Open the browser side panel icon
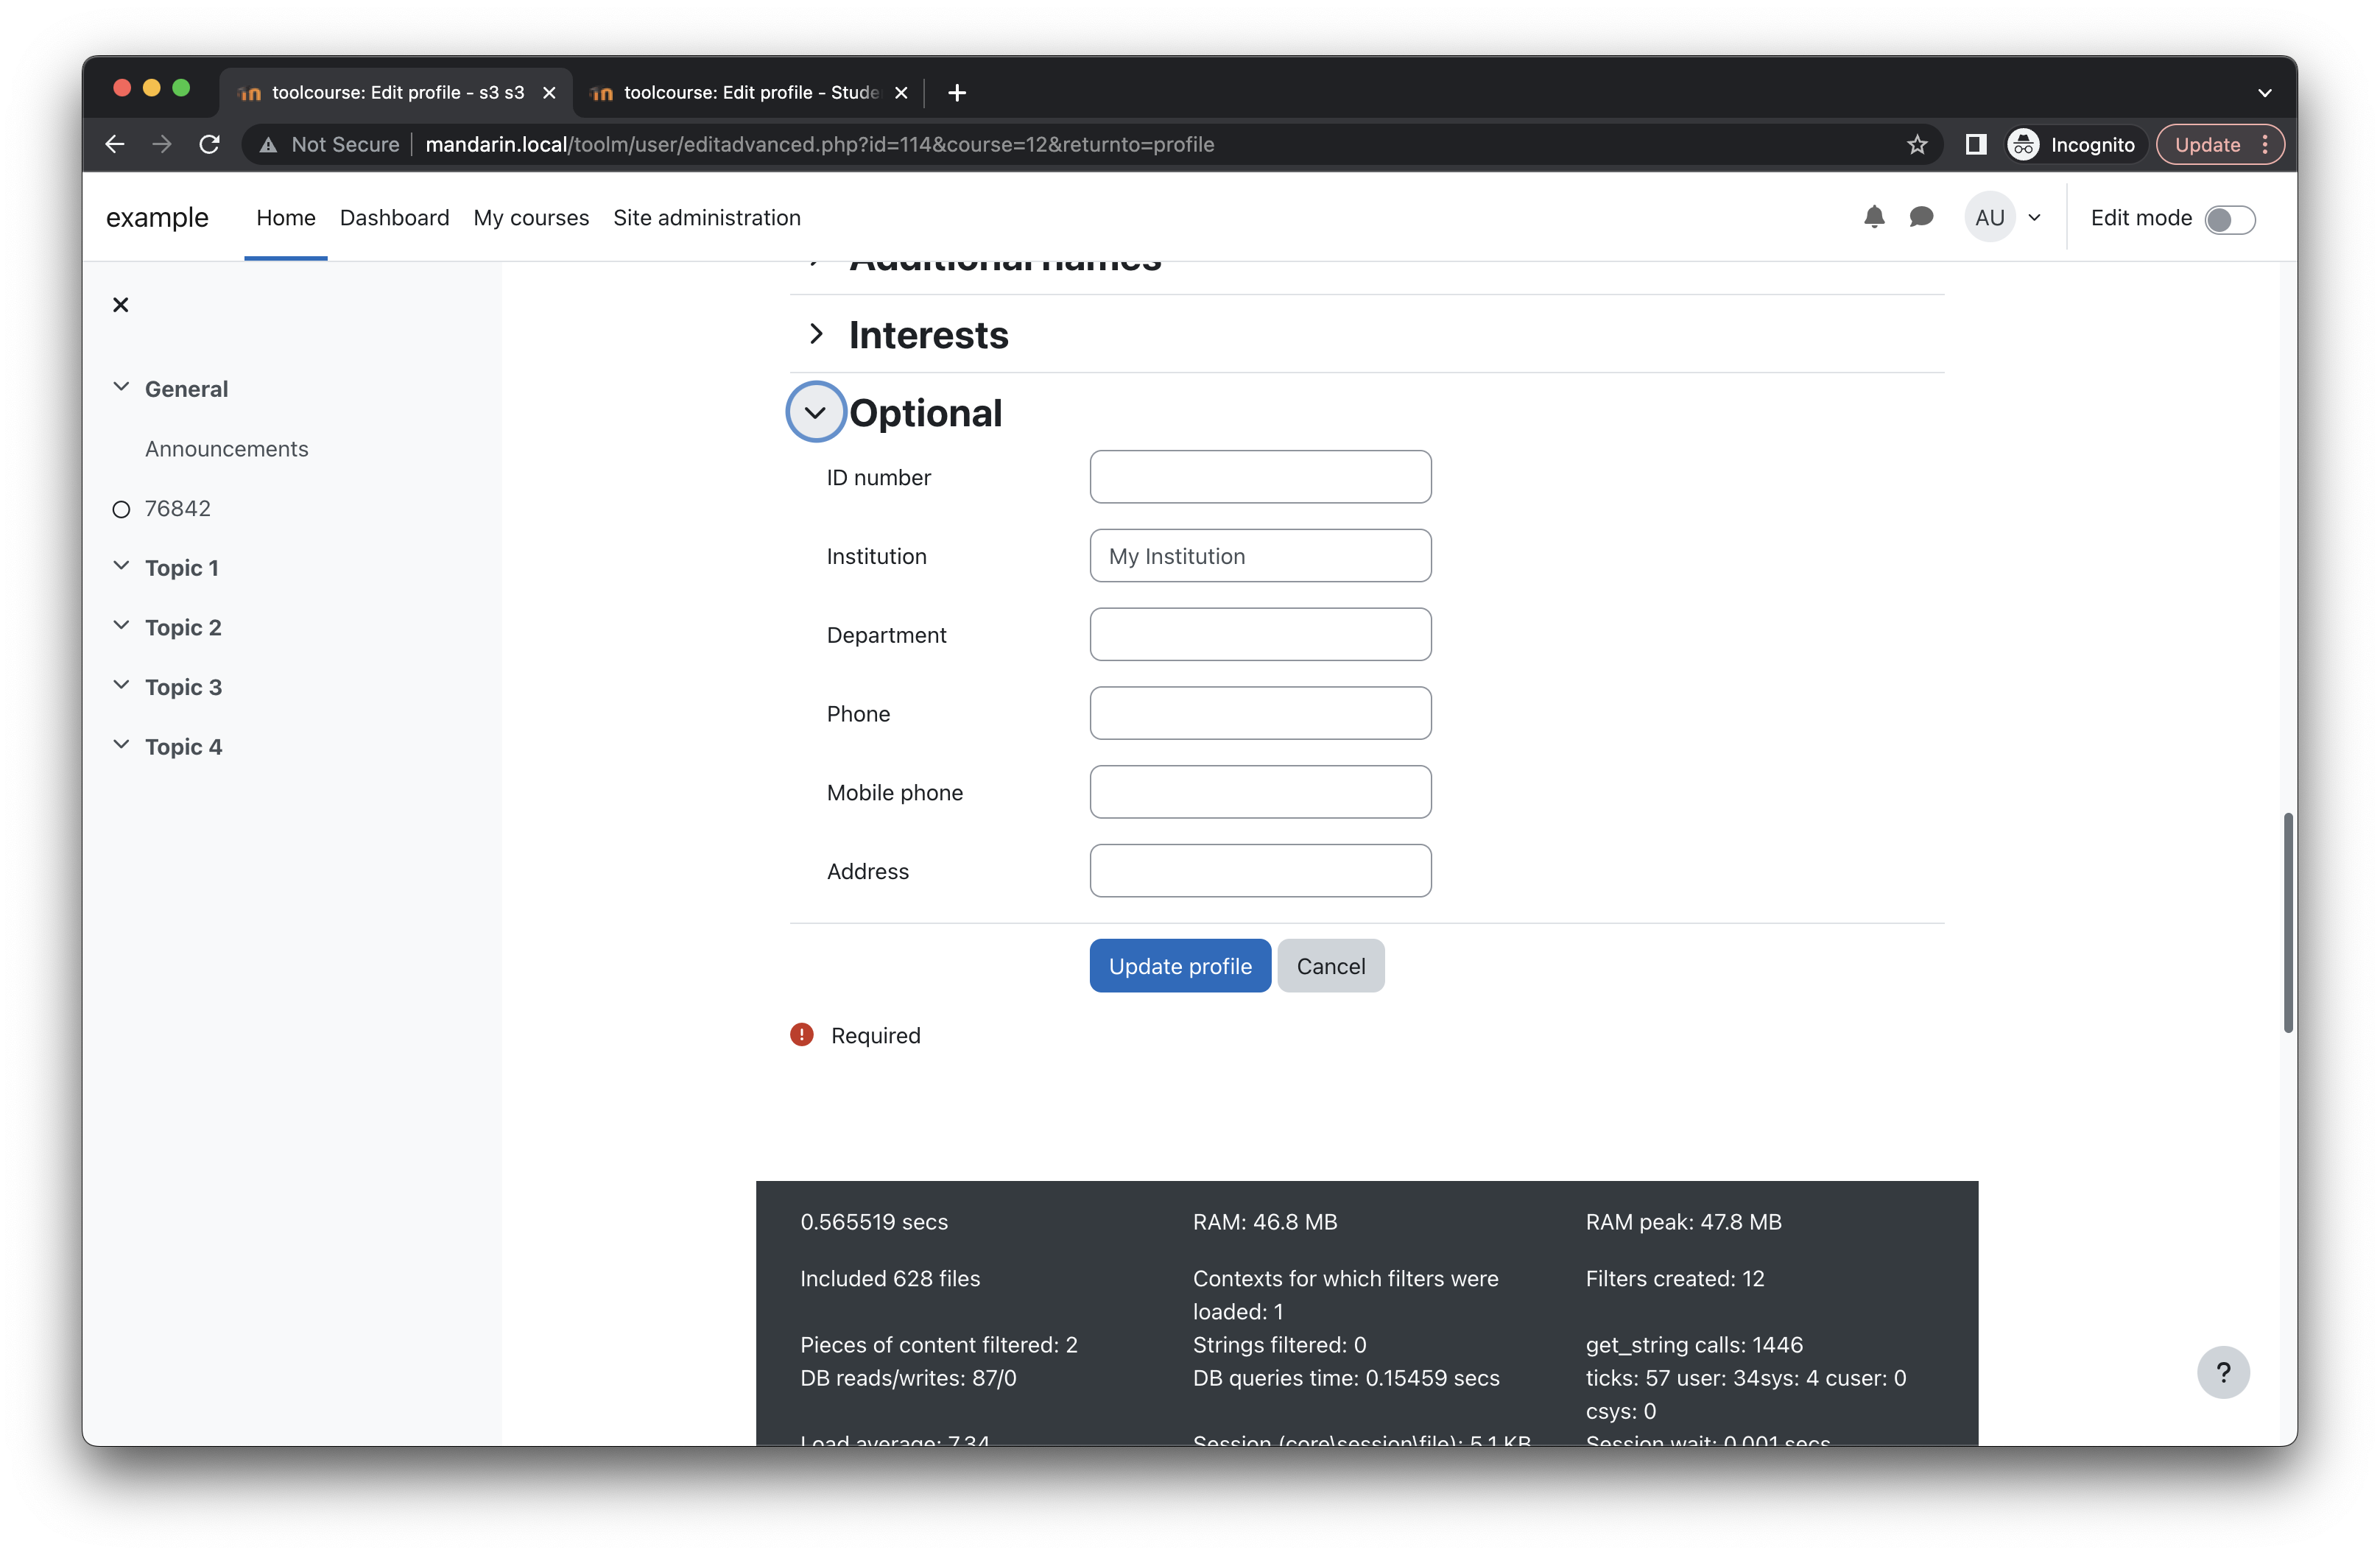The height and width of the screenshot is (1555, 2380). [x=1975, y=144]
